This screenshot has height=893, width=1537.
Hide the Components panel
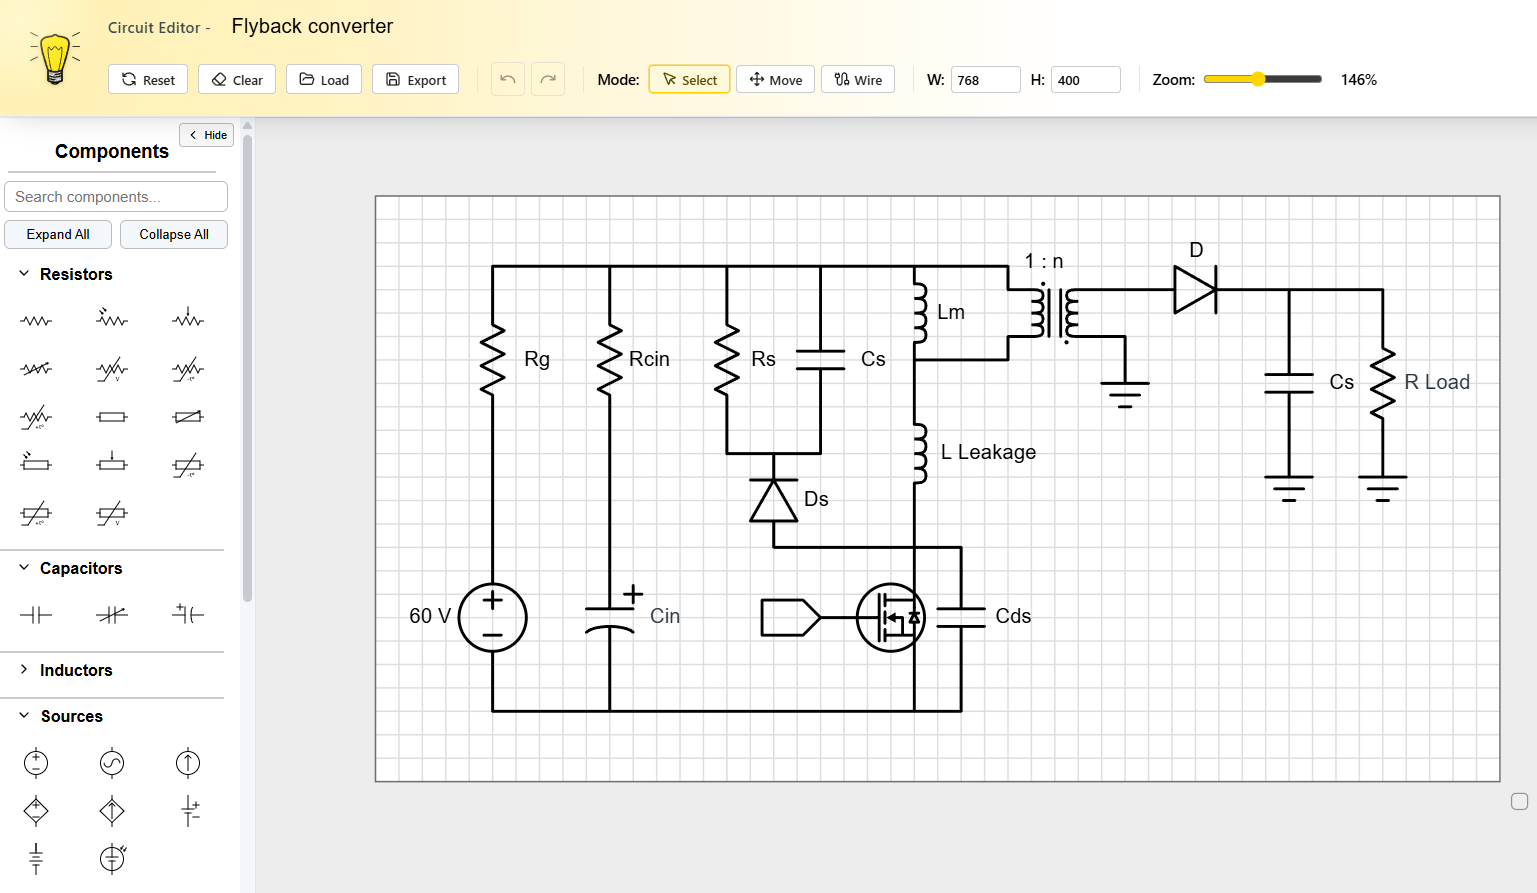[x=206, y=134]
